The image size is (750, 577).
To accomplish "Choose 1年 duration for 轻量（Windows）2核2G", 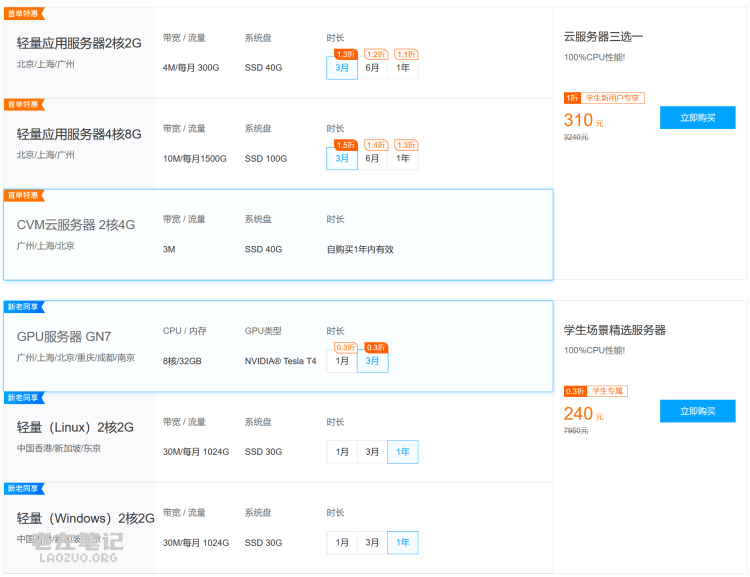I will click(403, 543).
